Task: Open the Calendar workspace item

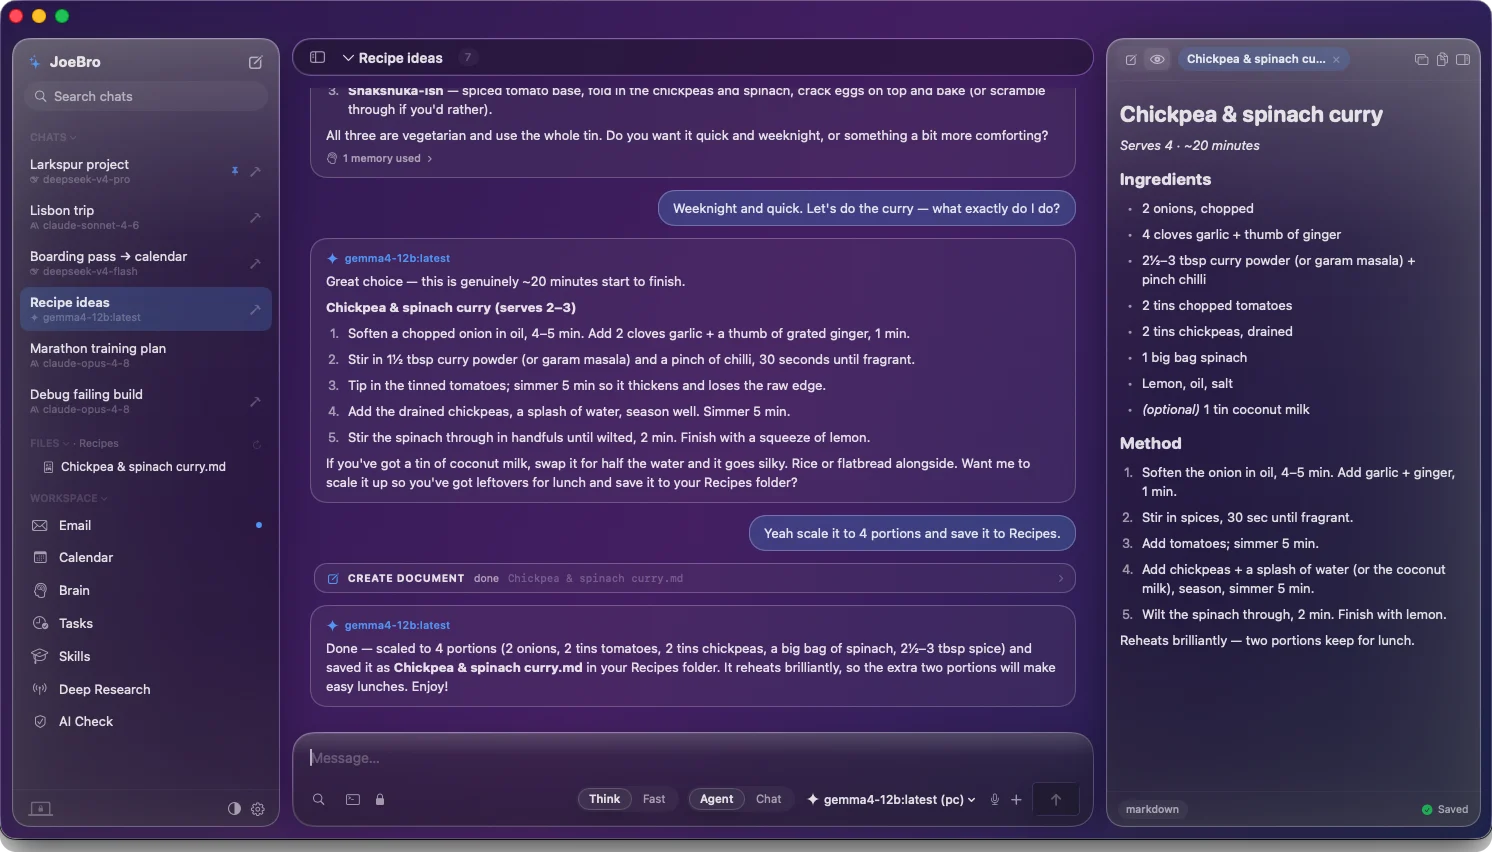Action: pos(146,557)
